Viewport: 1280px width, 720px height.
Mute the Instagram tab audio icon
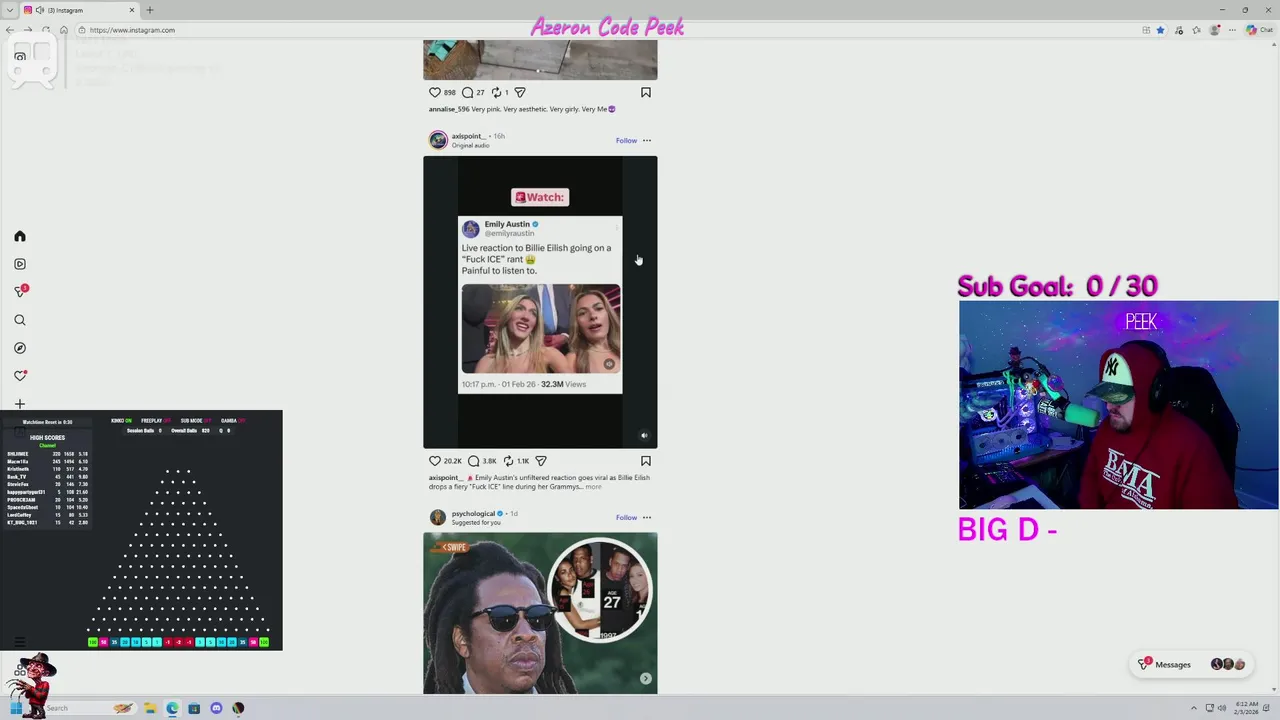coord(40,10)
